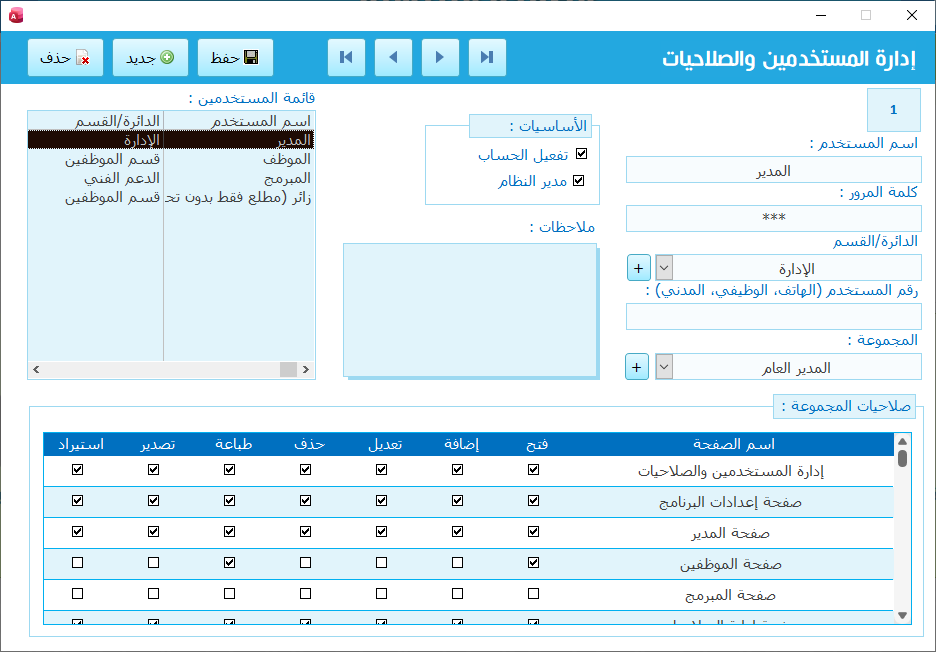The width and height of the screenshot is (936, 652).
Task: Click the plus button beside the department (الدائرة/القسم) field
Action: pyautogui.click(x=638, y=268)
